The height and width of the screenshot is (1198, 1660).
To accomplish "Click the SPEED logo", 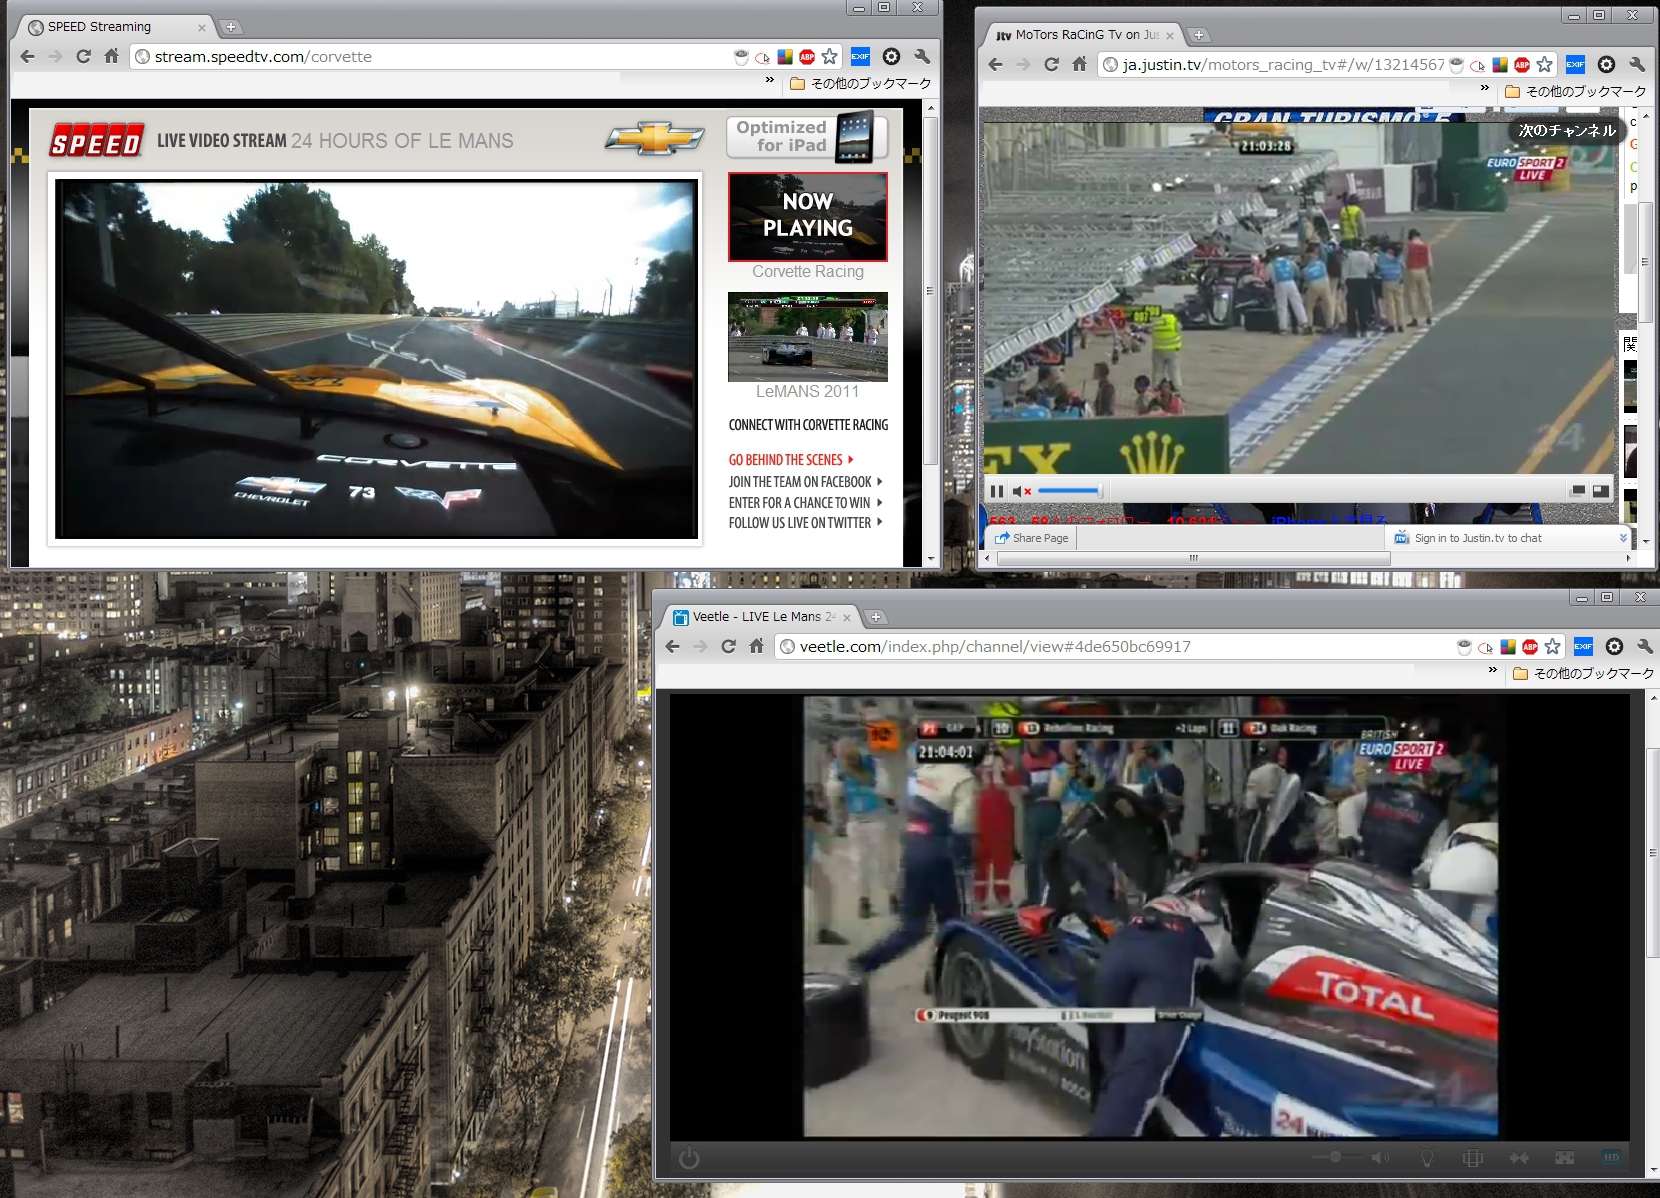I will [x=97, y=141].
